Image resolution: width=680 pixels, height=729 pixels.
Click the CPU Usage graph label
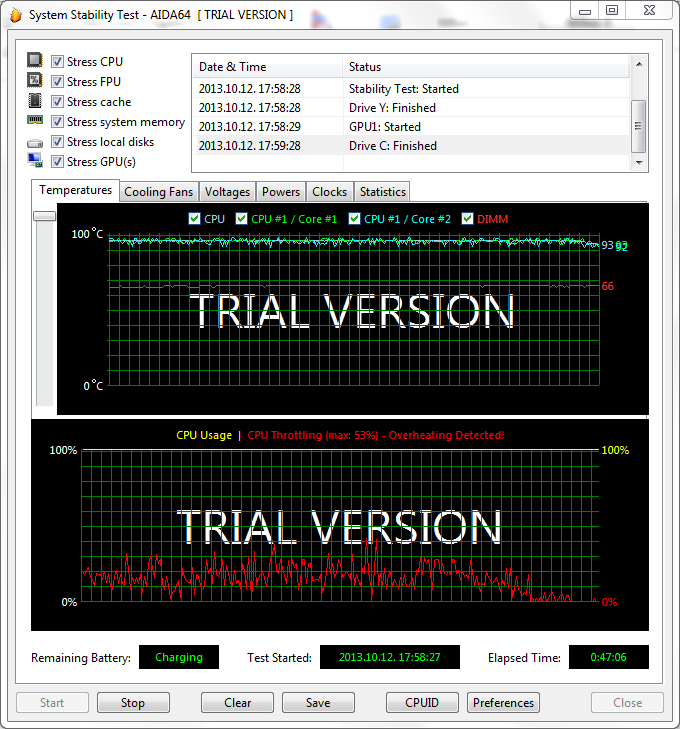pyautogui.click(x=204, y=435)
